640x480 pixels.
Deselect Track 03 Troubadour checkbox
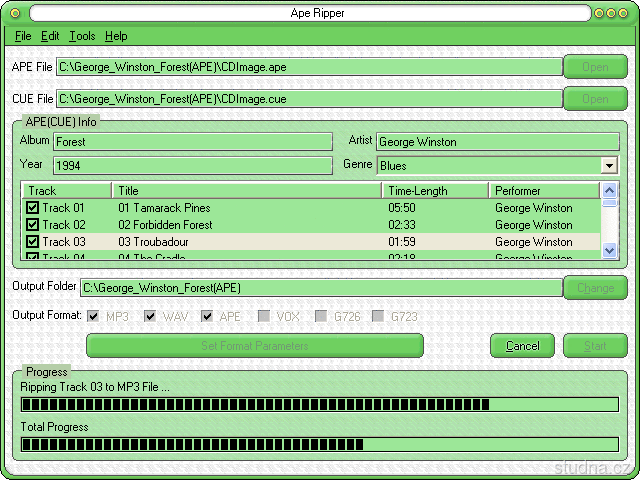(x=32, y=242)
